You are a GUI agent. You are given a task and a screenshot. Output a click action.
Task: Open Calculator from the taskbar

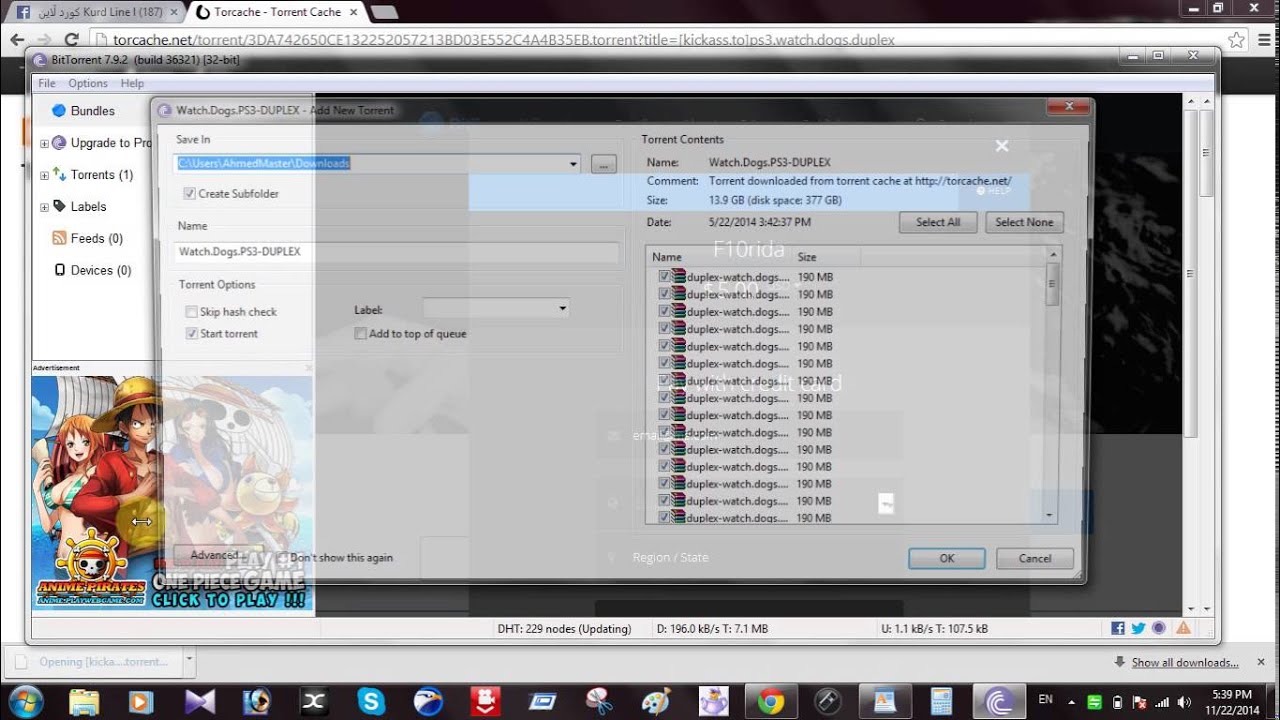point(942,701)
